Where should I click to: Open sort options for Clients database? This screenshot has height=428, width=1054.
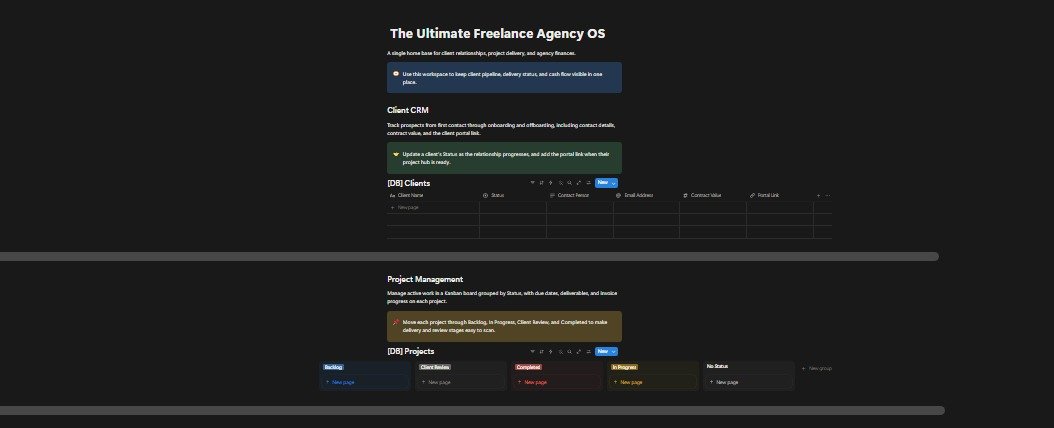(542, 183)
